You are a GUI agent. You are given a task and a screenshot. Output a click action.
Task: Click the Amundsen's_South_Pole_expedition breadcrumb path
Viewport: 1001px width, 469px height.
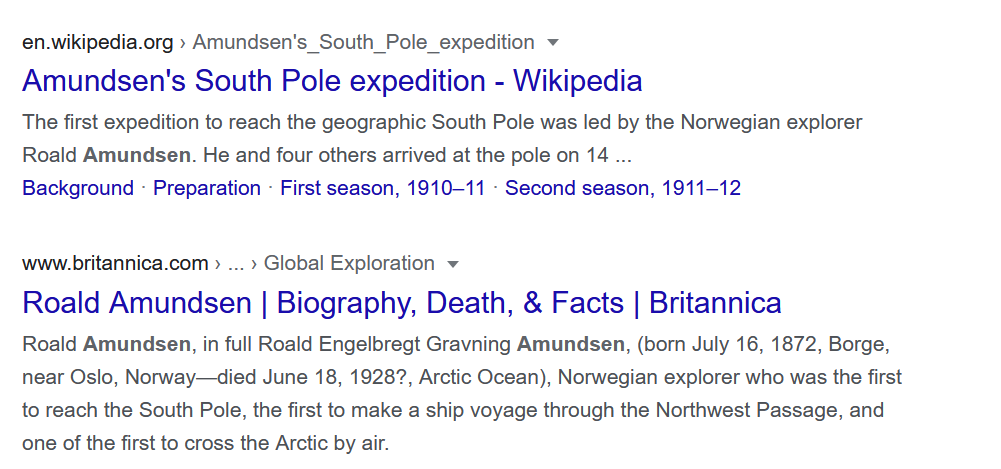tap(363, 42)
